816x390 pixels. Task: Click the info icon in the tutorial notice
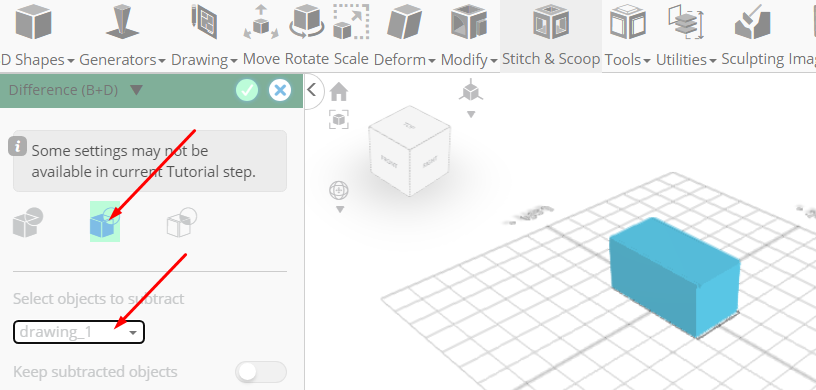tap(18, 146)
